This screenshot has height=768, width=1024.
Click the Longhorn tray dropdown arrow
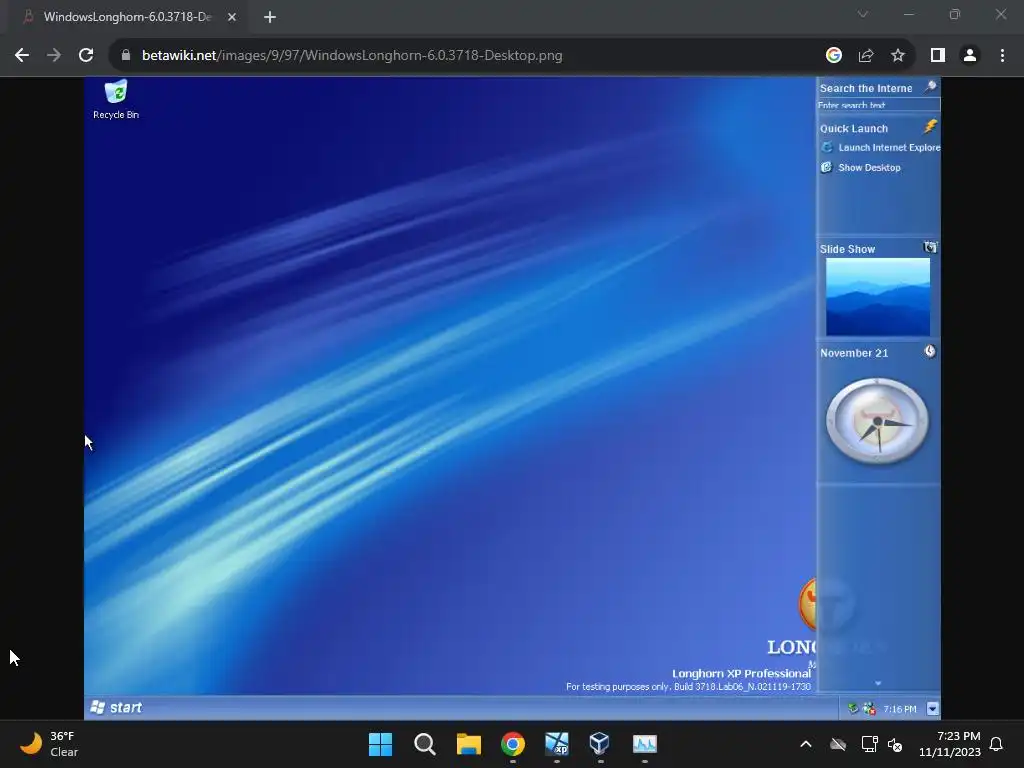pos(933,709)
